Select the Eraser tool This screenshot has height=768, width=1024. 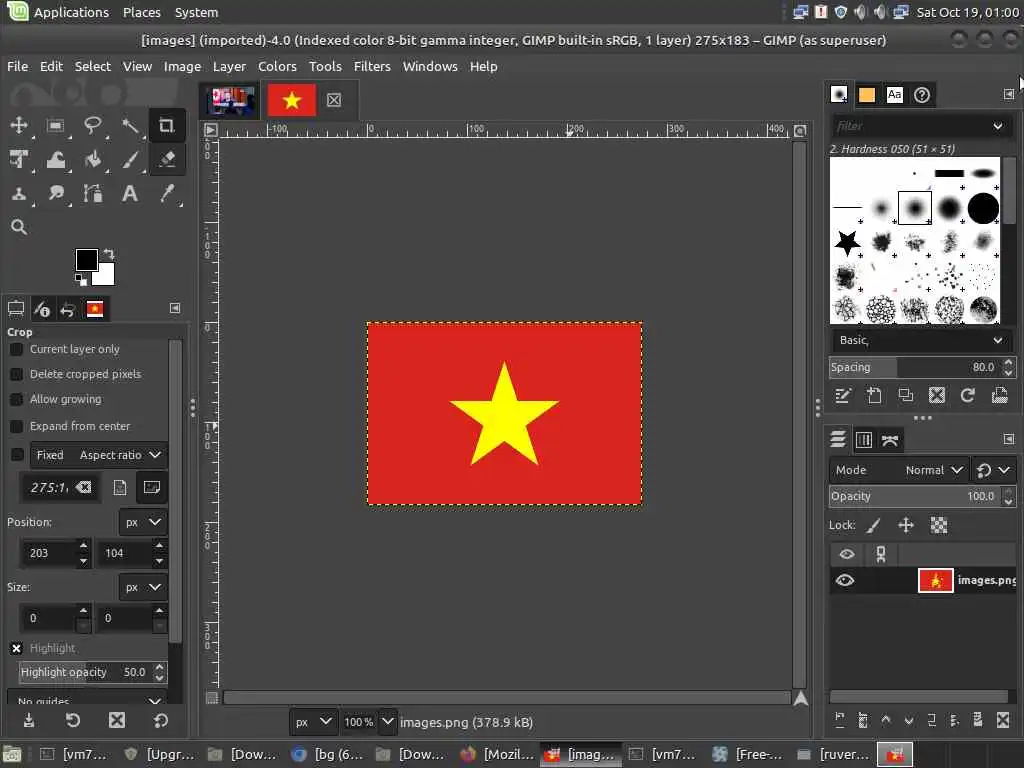[167, 159]
